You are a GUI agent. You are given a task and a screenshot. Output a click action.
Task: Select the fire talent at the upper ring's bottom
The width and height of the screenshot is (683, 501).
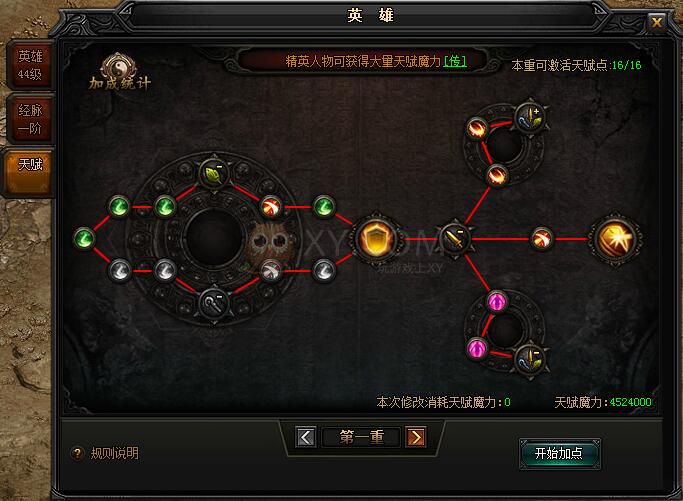click(496, 176)
